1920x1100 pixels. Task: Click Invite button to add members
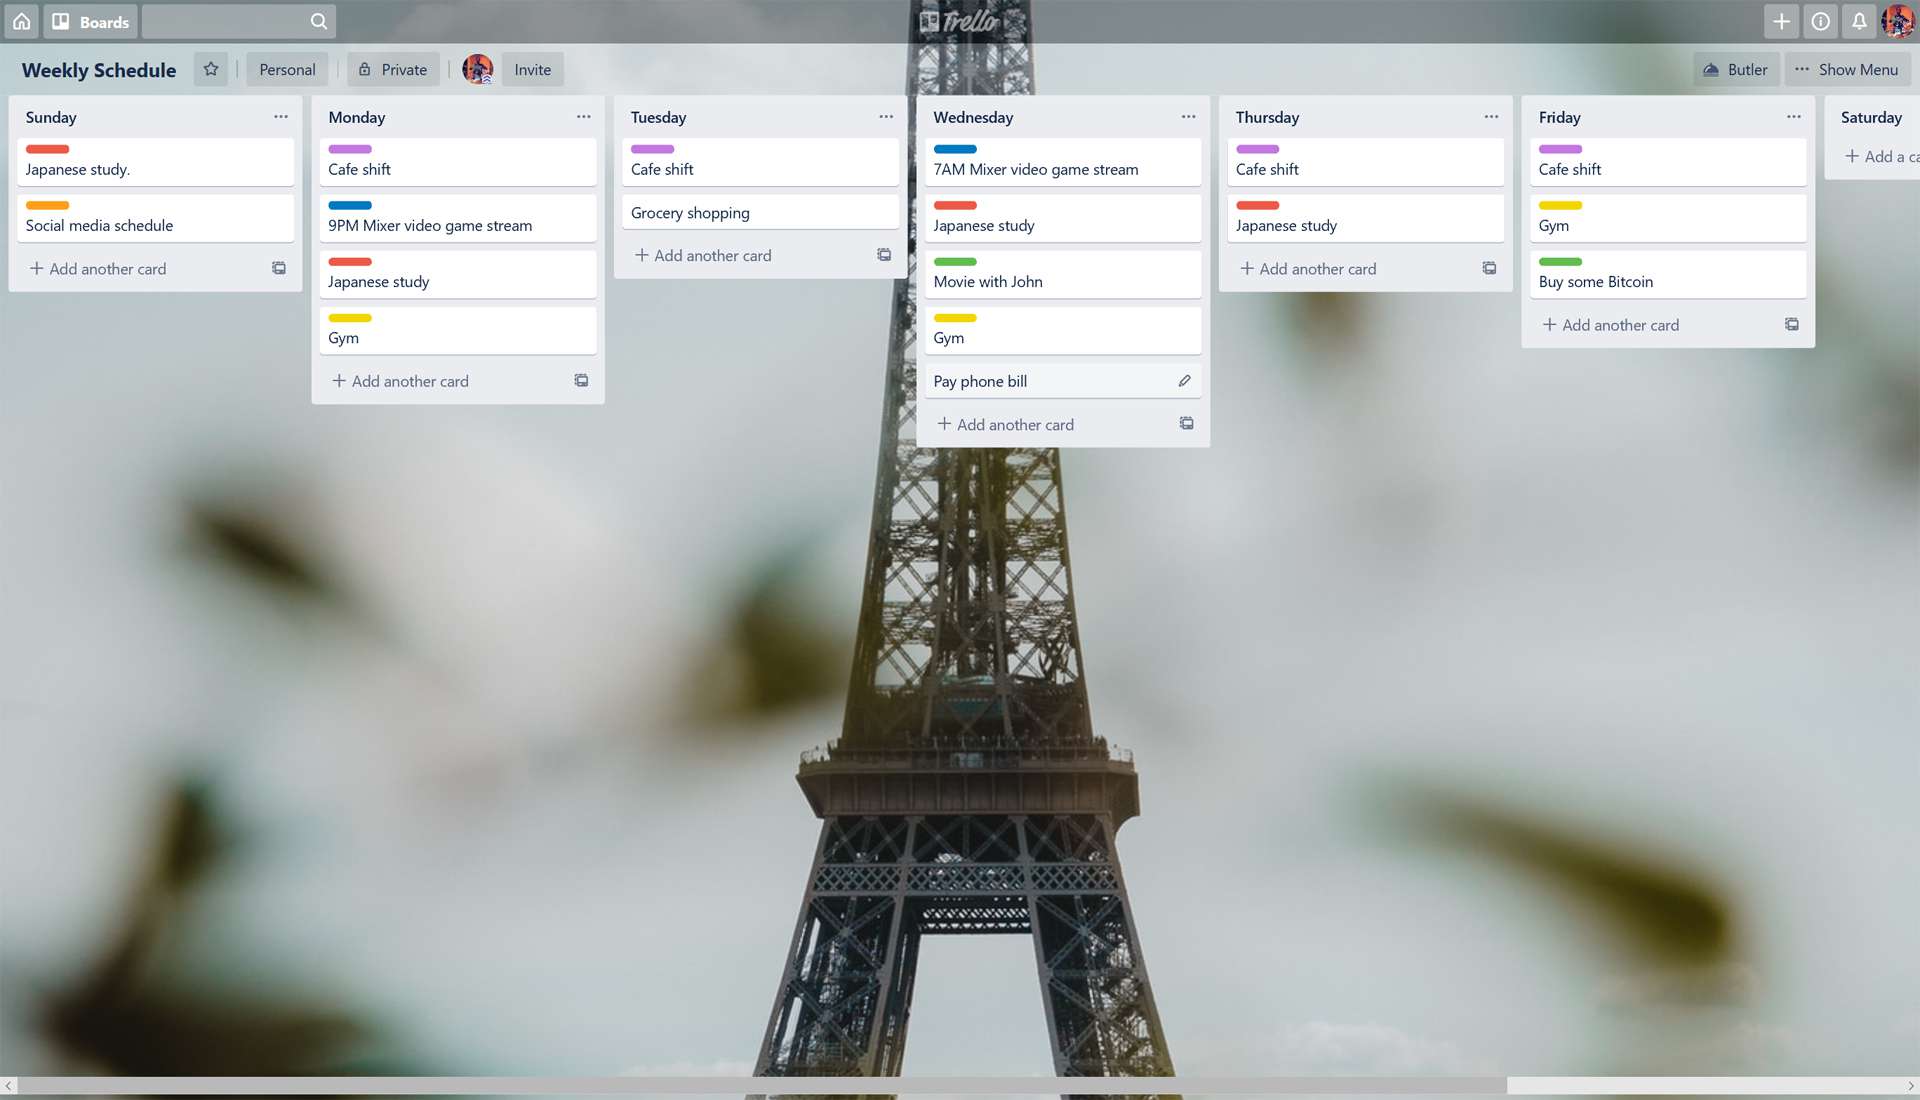pyautogui.click(x=533, y=69)
